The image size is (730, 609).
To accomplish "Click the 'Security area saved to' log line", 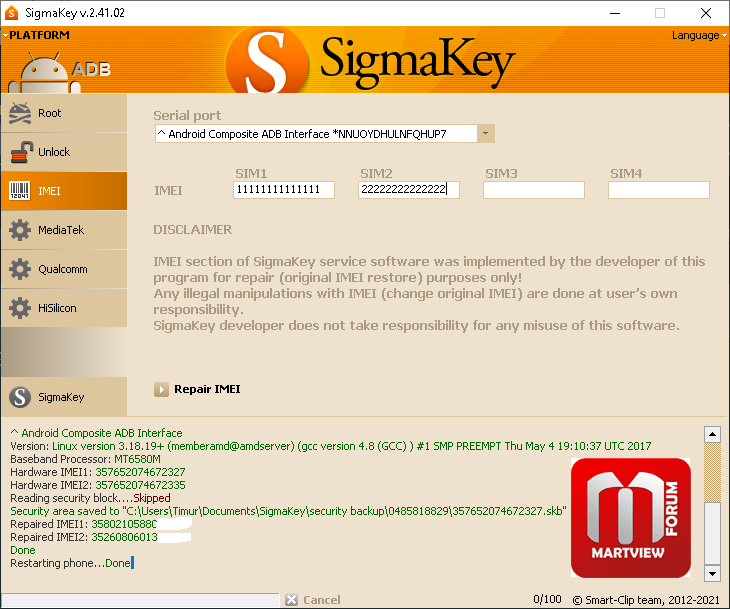I will tap(288, 511).
